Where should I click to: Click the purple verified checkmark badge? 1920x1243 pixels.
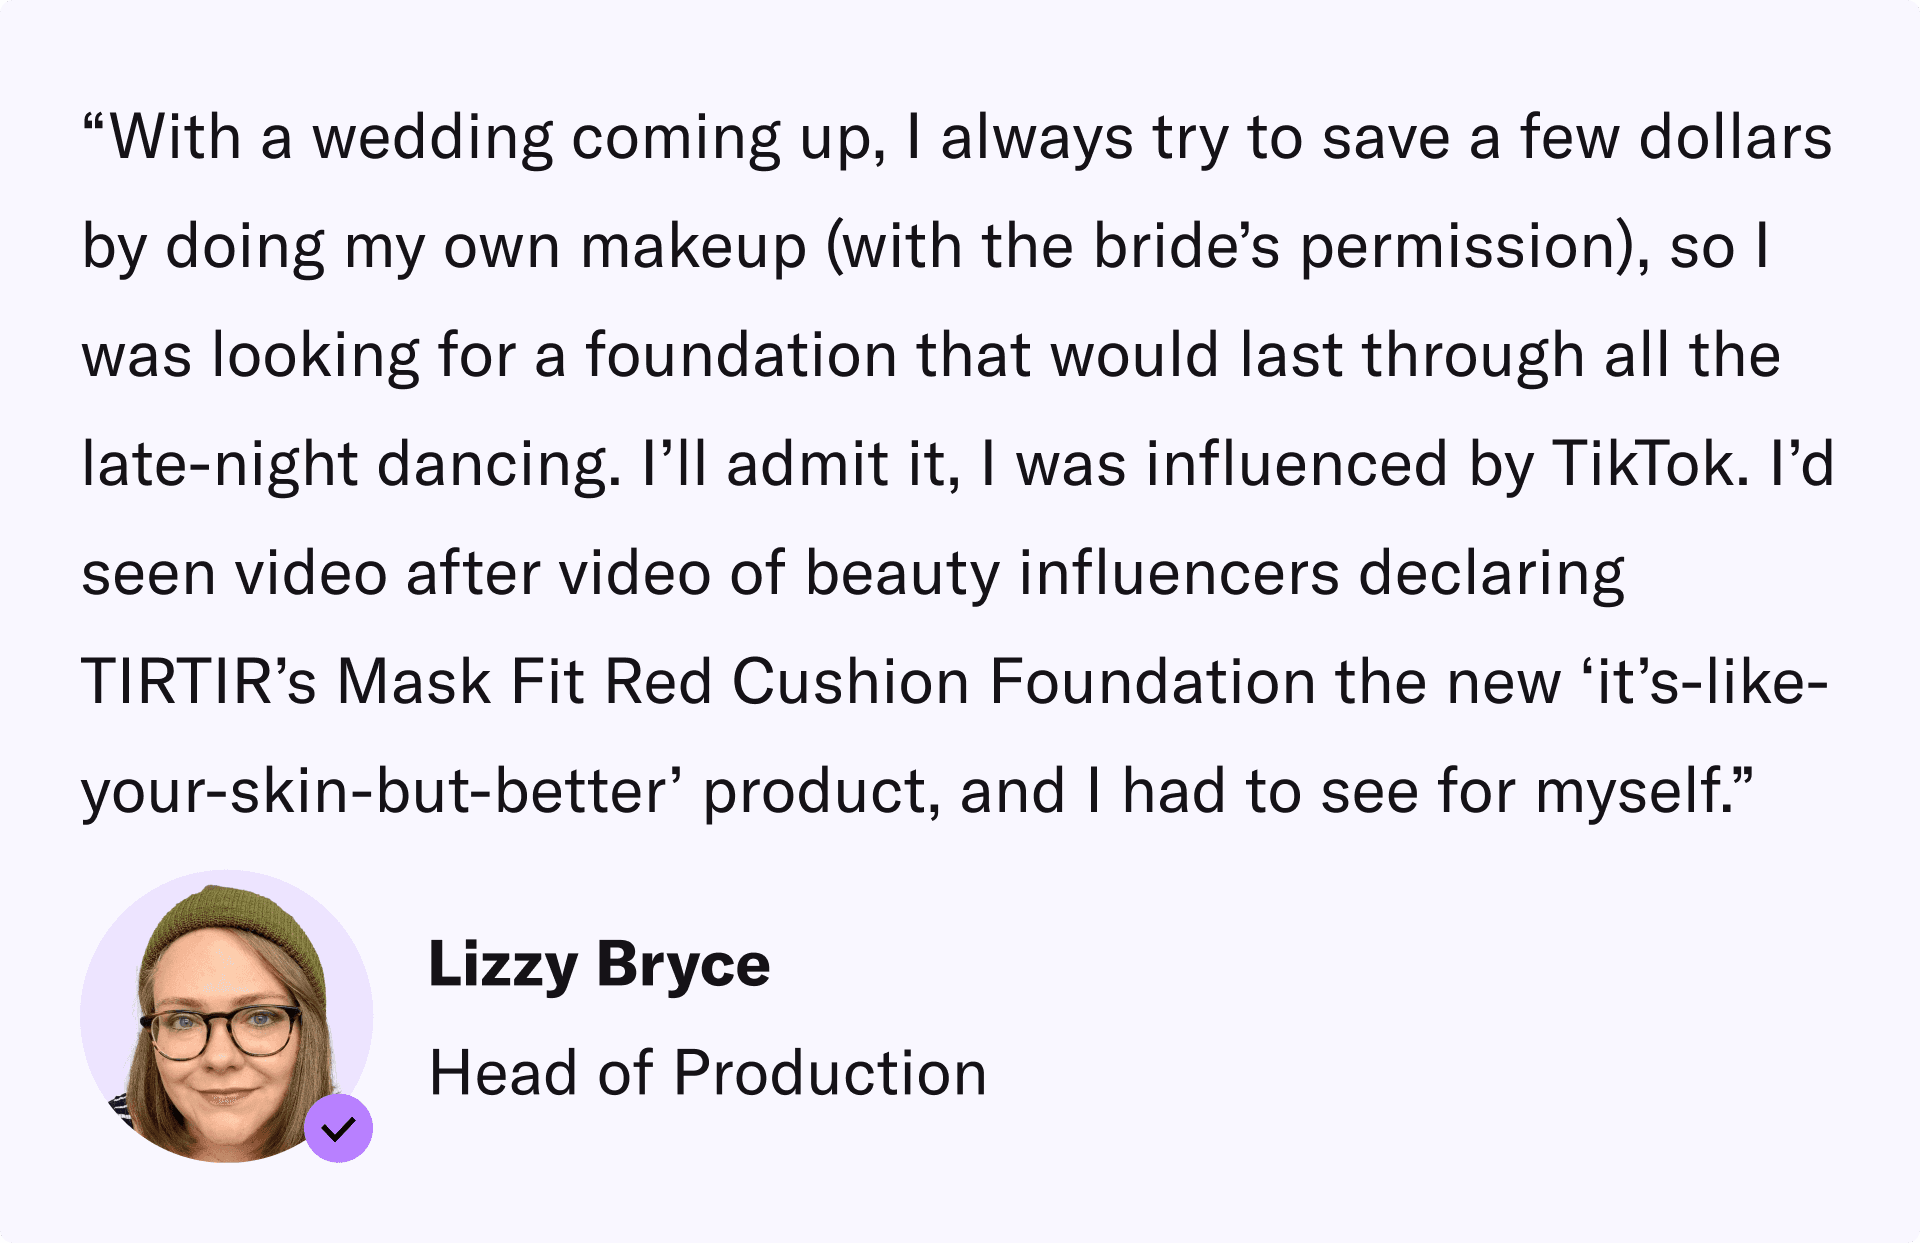click(x=339, y=1128)
